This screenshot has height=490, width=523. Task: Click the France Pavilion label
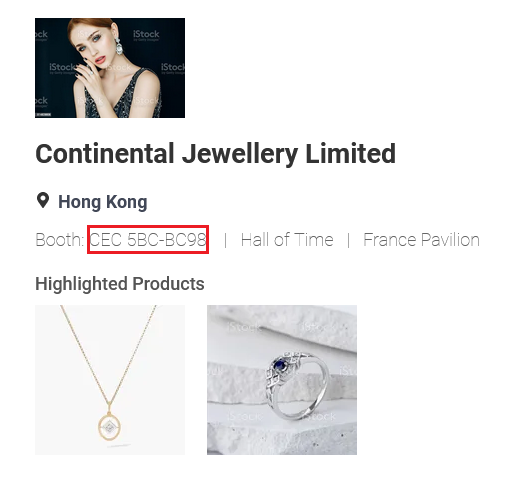point(421,240)
